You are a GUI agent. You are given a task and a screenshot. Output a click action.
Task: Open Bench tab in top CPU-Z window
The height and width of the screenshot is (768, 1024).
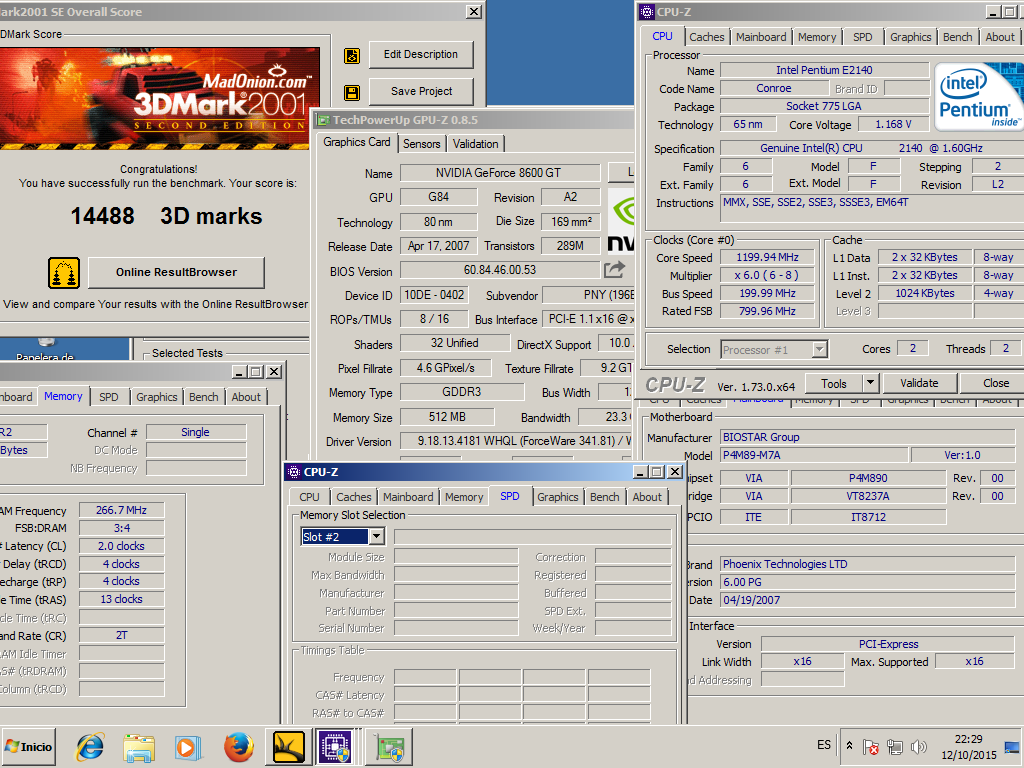(957, 37)
